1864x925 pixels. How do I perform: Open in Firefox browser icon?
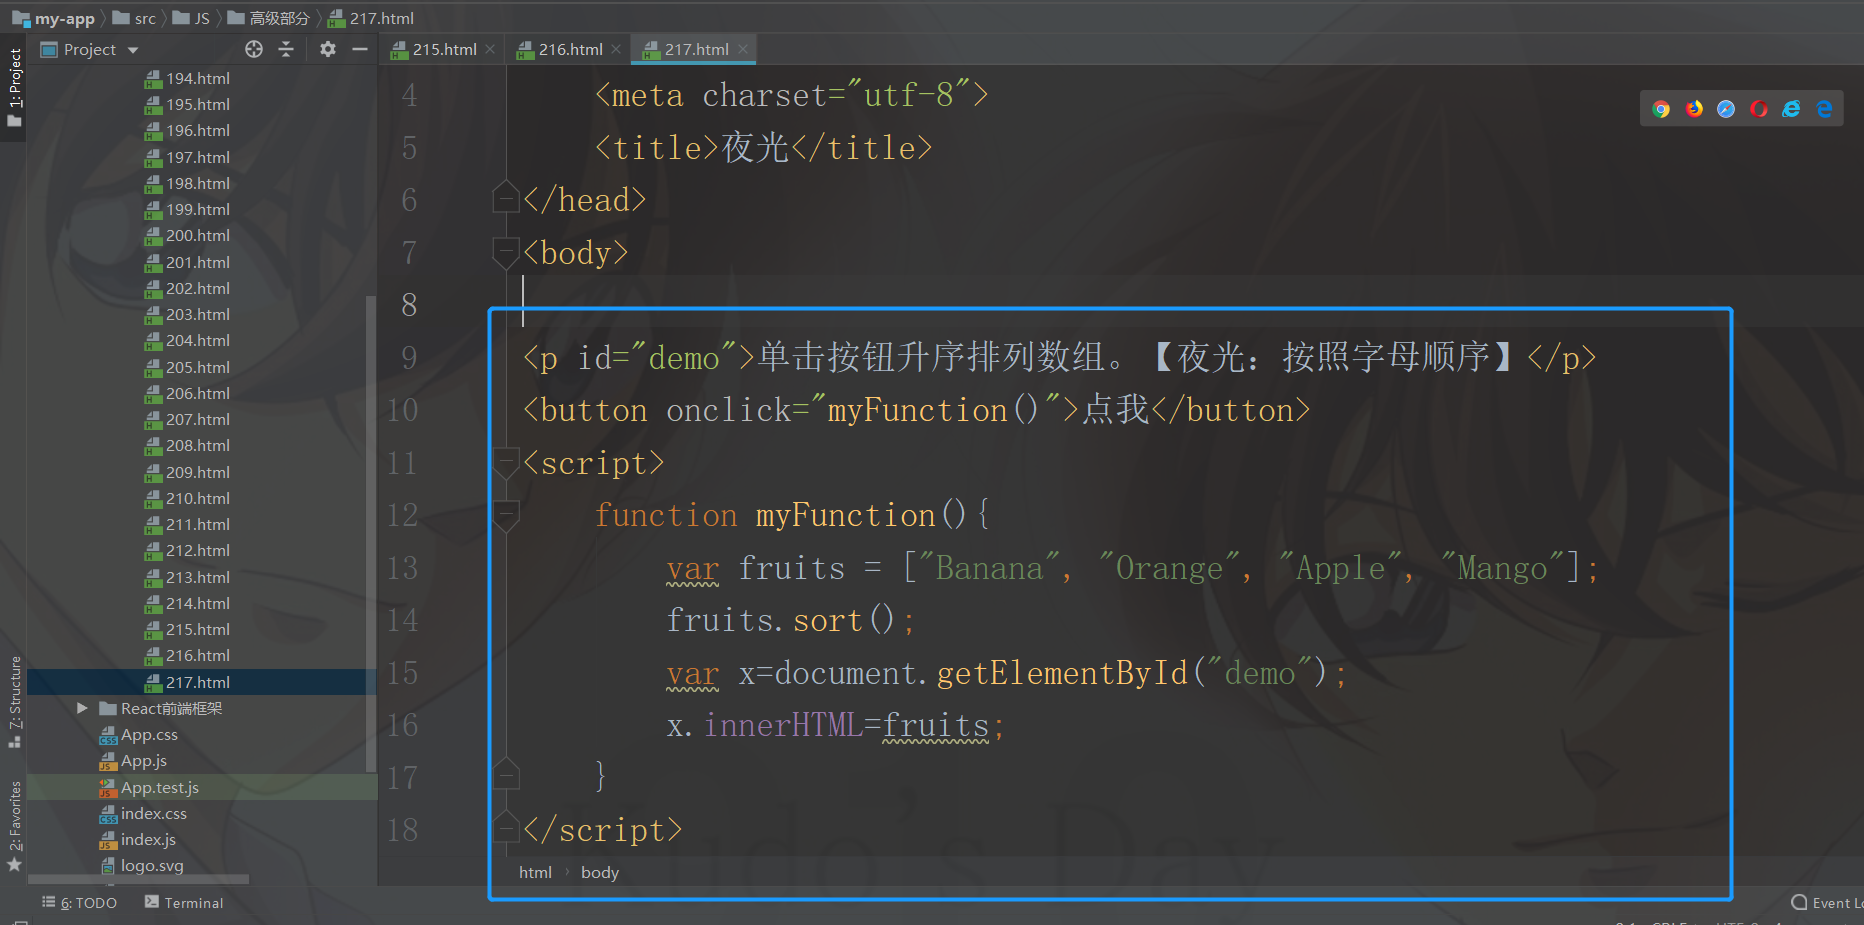tap(1694, 109)
